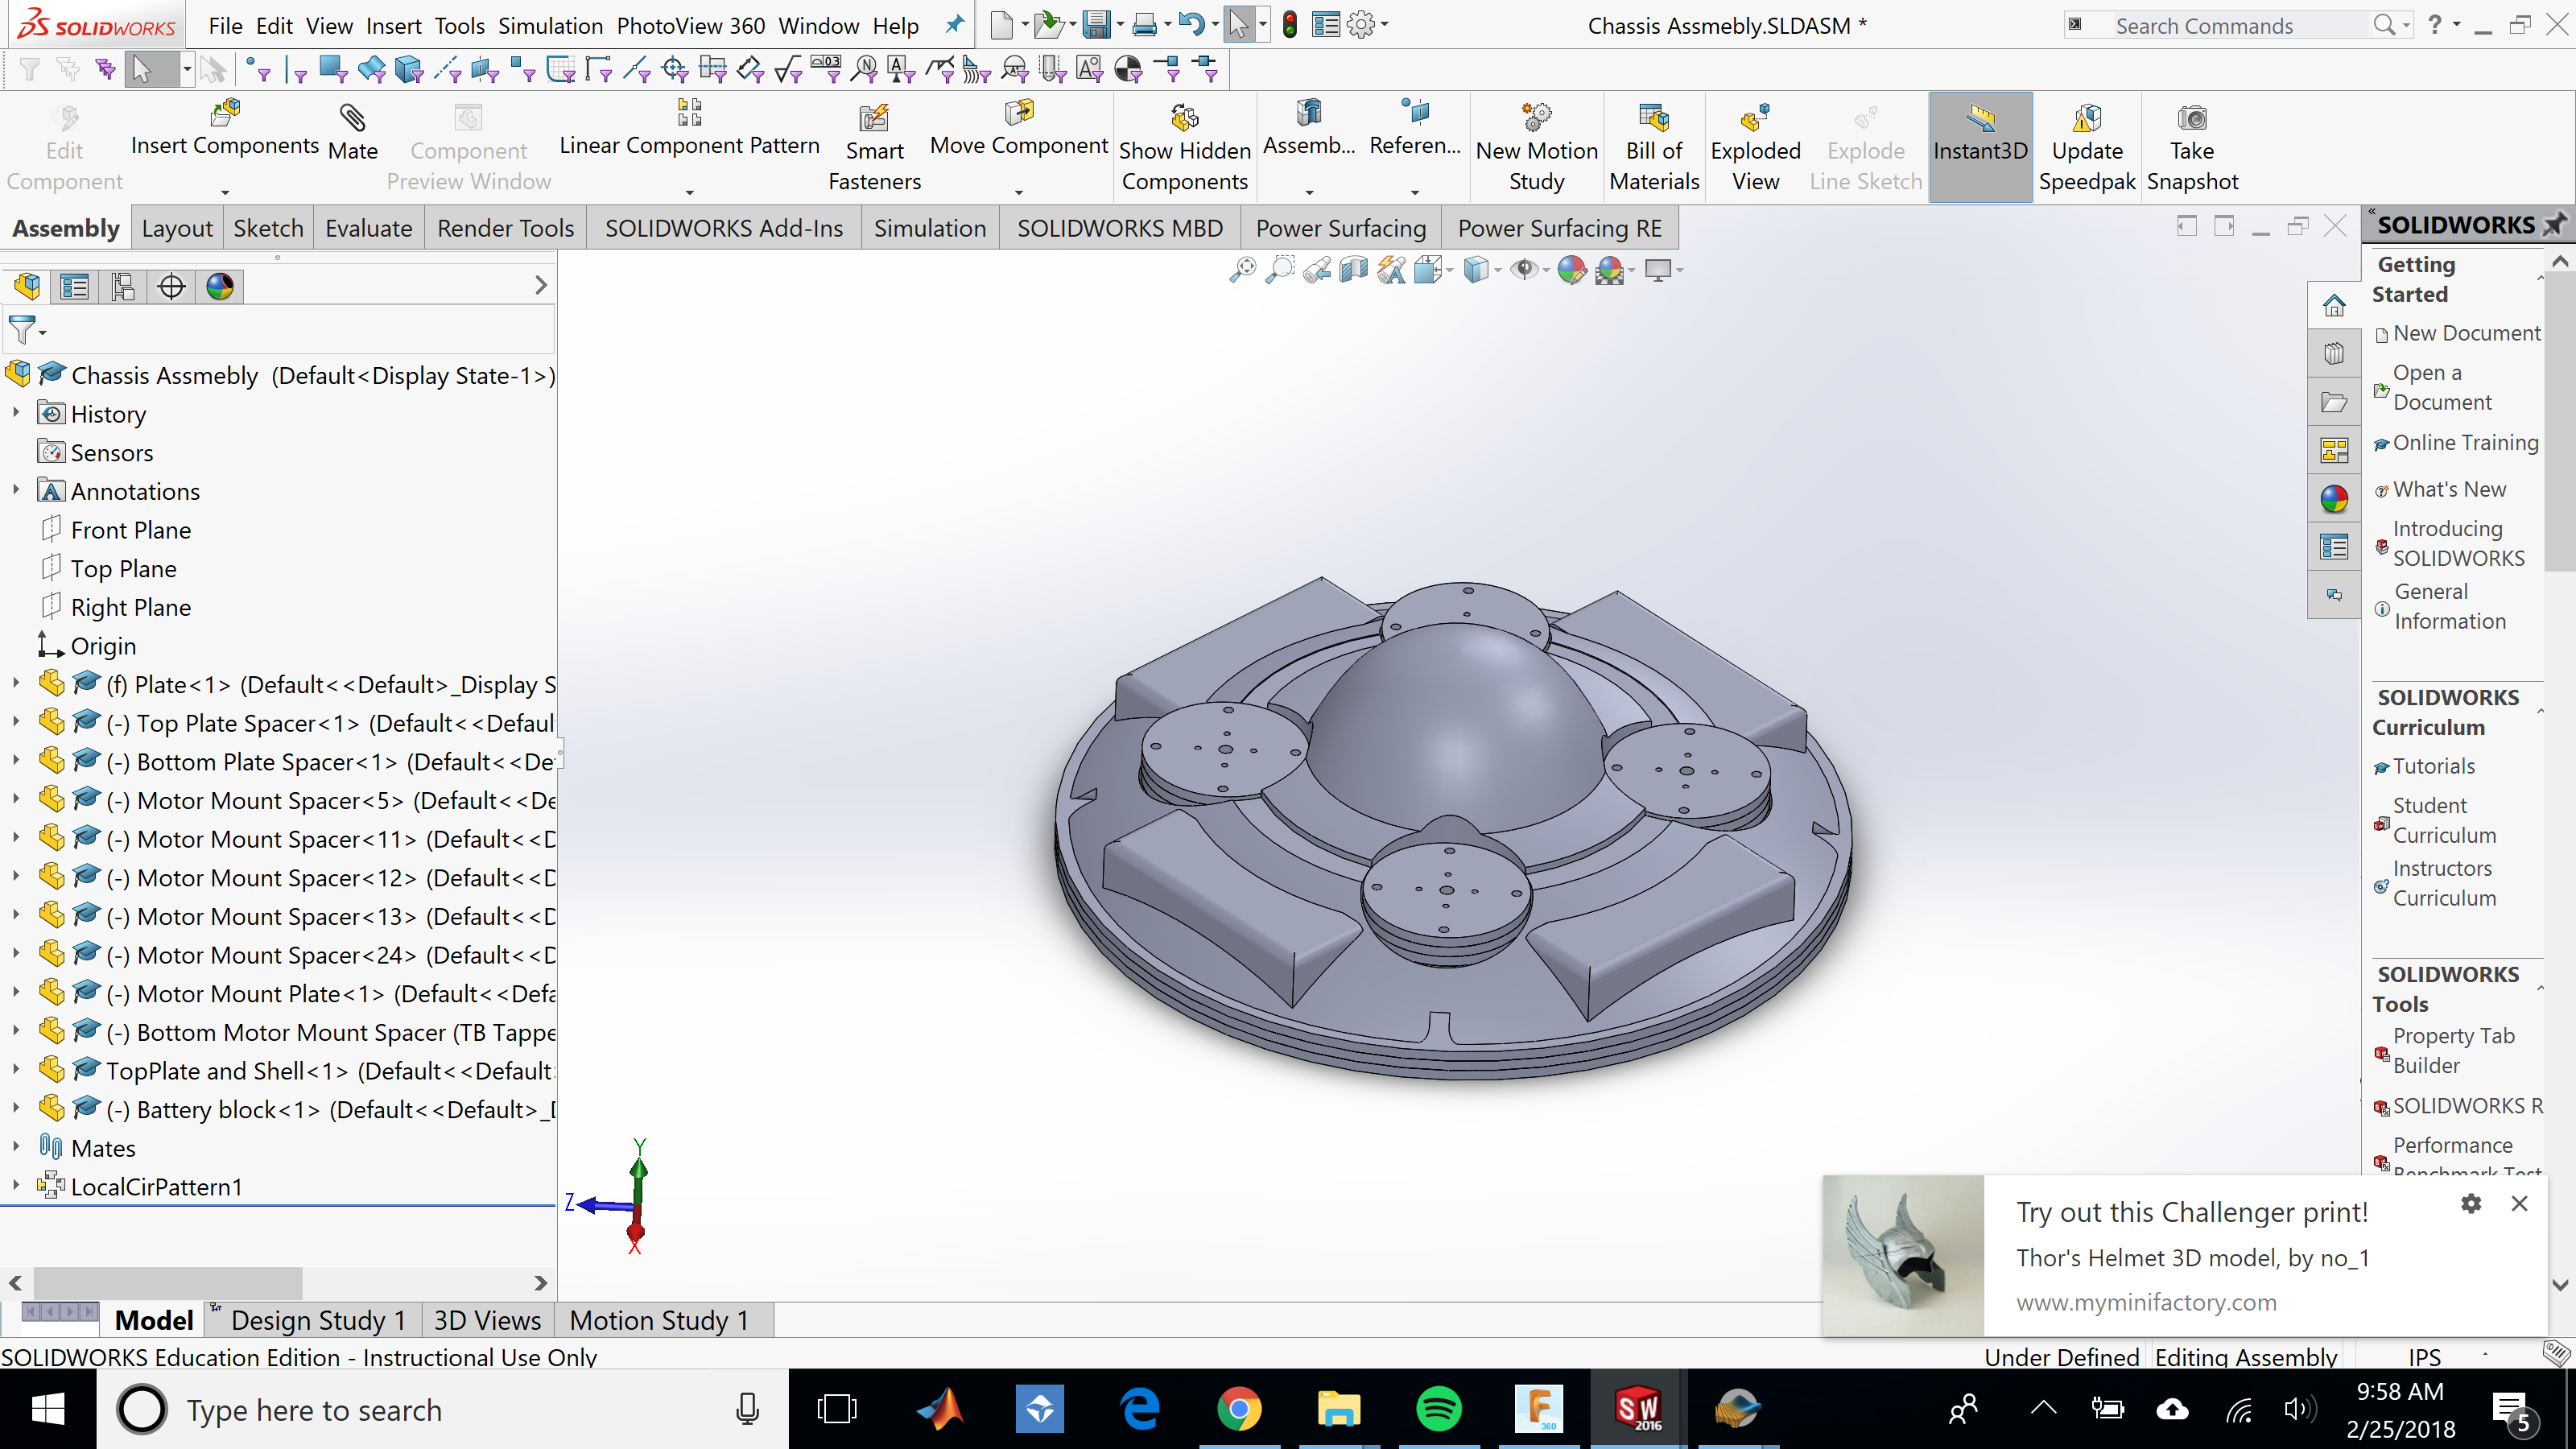
Task: Select the Take Snapshot camera icon
Action: [x=2191, y=119]
